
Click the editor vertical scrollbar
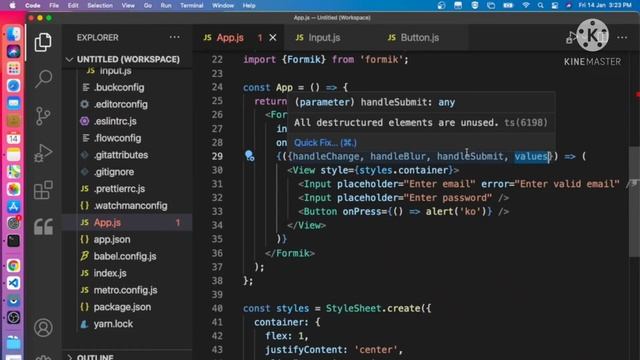634,202
